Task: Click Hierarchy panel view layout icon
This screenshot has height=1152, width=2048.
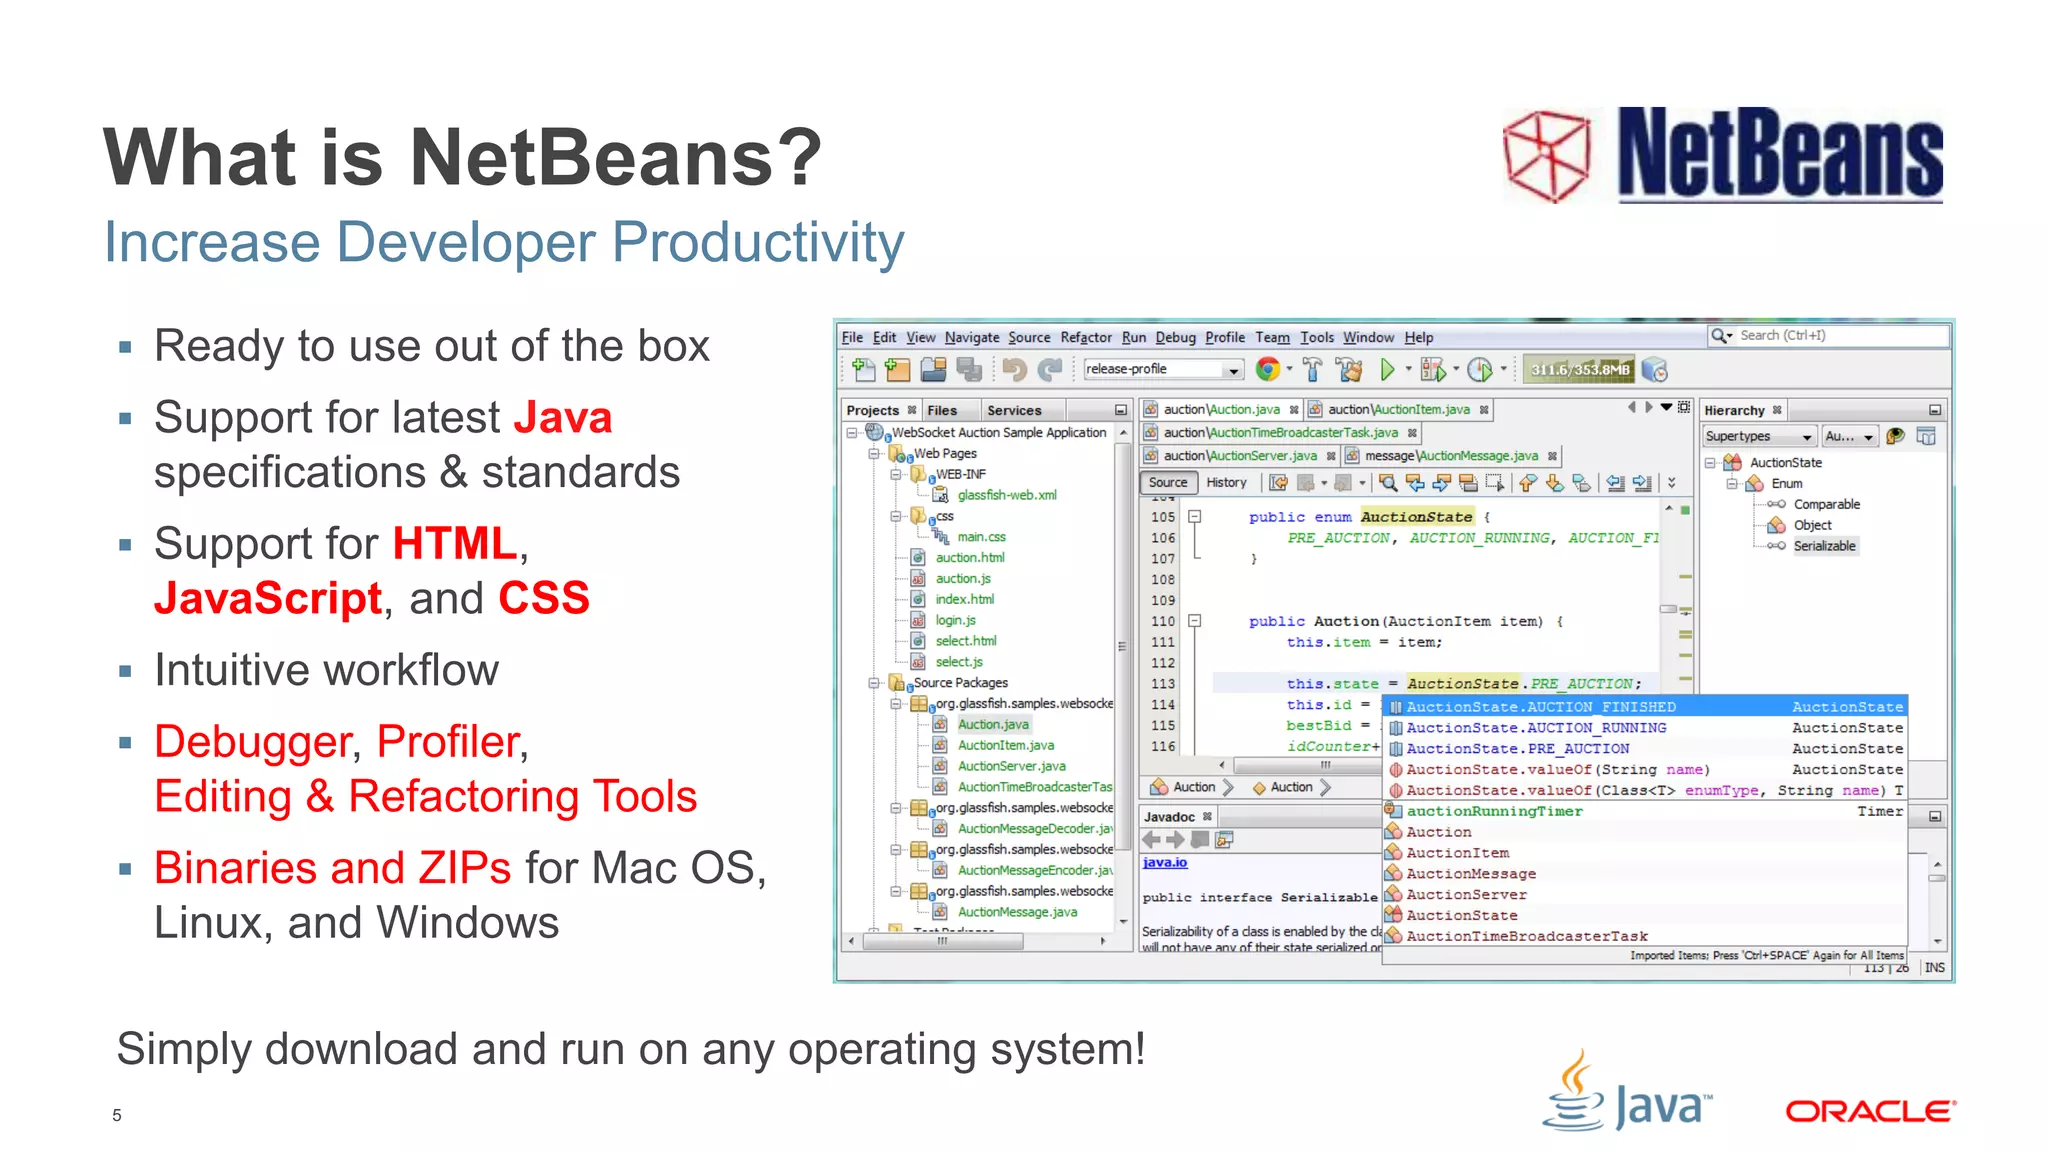Action: (x=1926, y=436)
